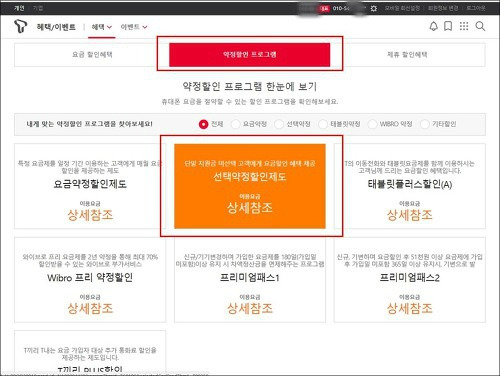Open 혜택/이벤트 section title
The image size is (500, 376).
tap(56, 27)
